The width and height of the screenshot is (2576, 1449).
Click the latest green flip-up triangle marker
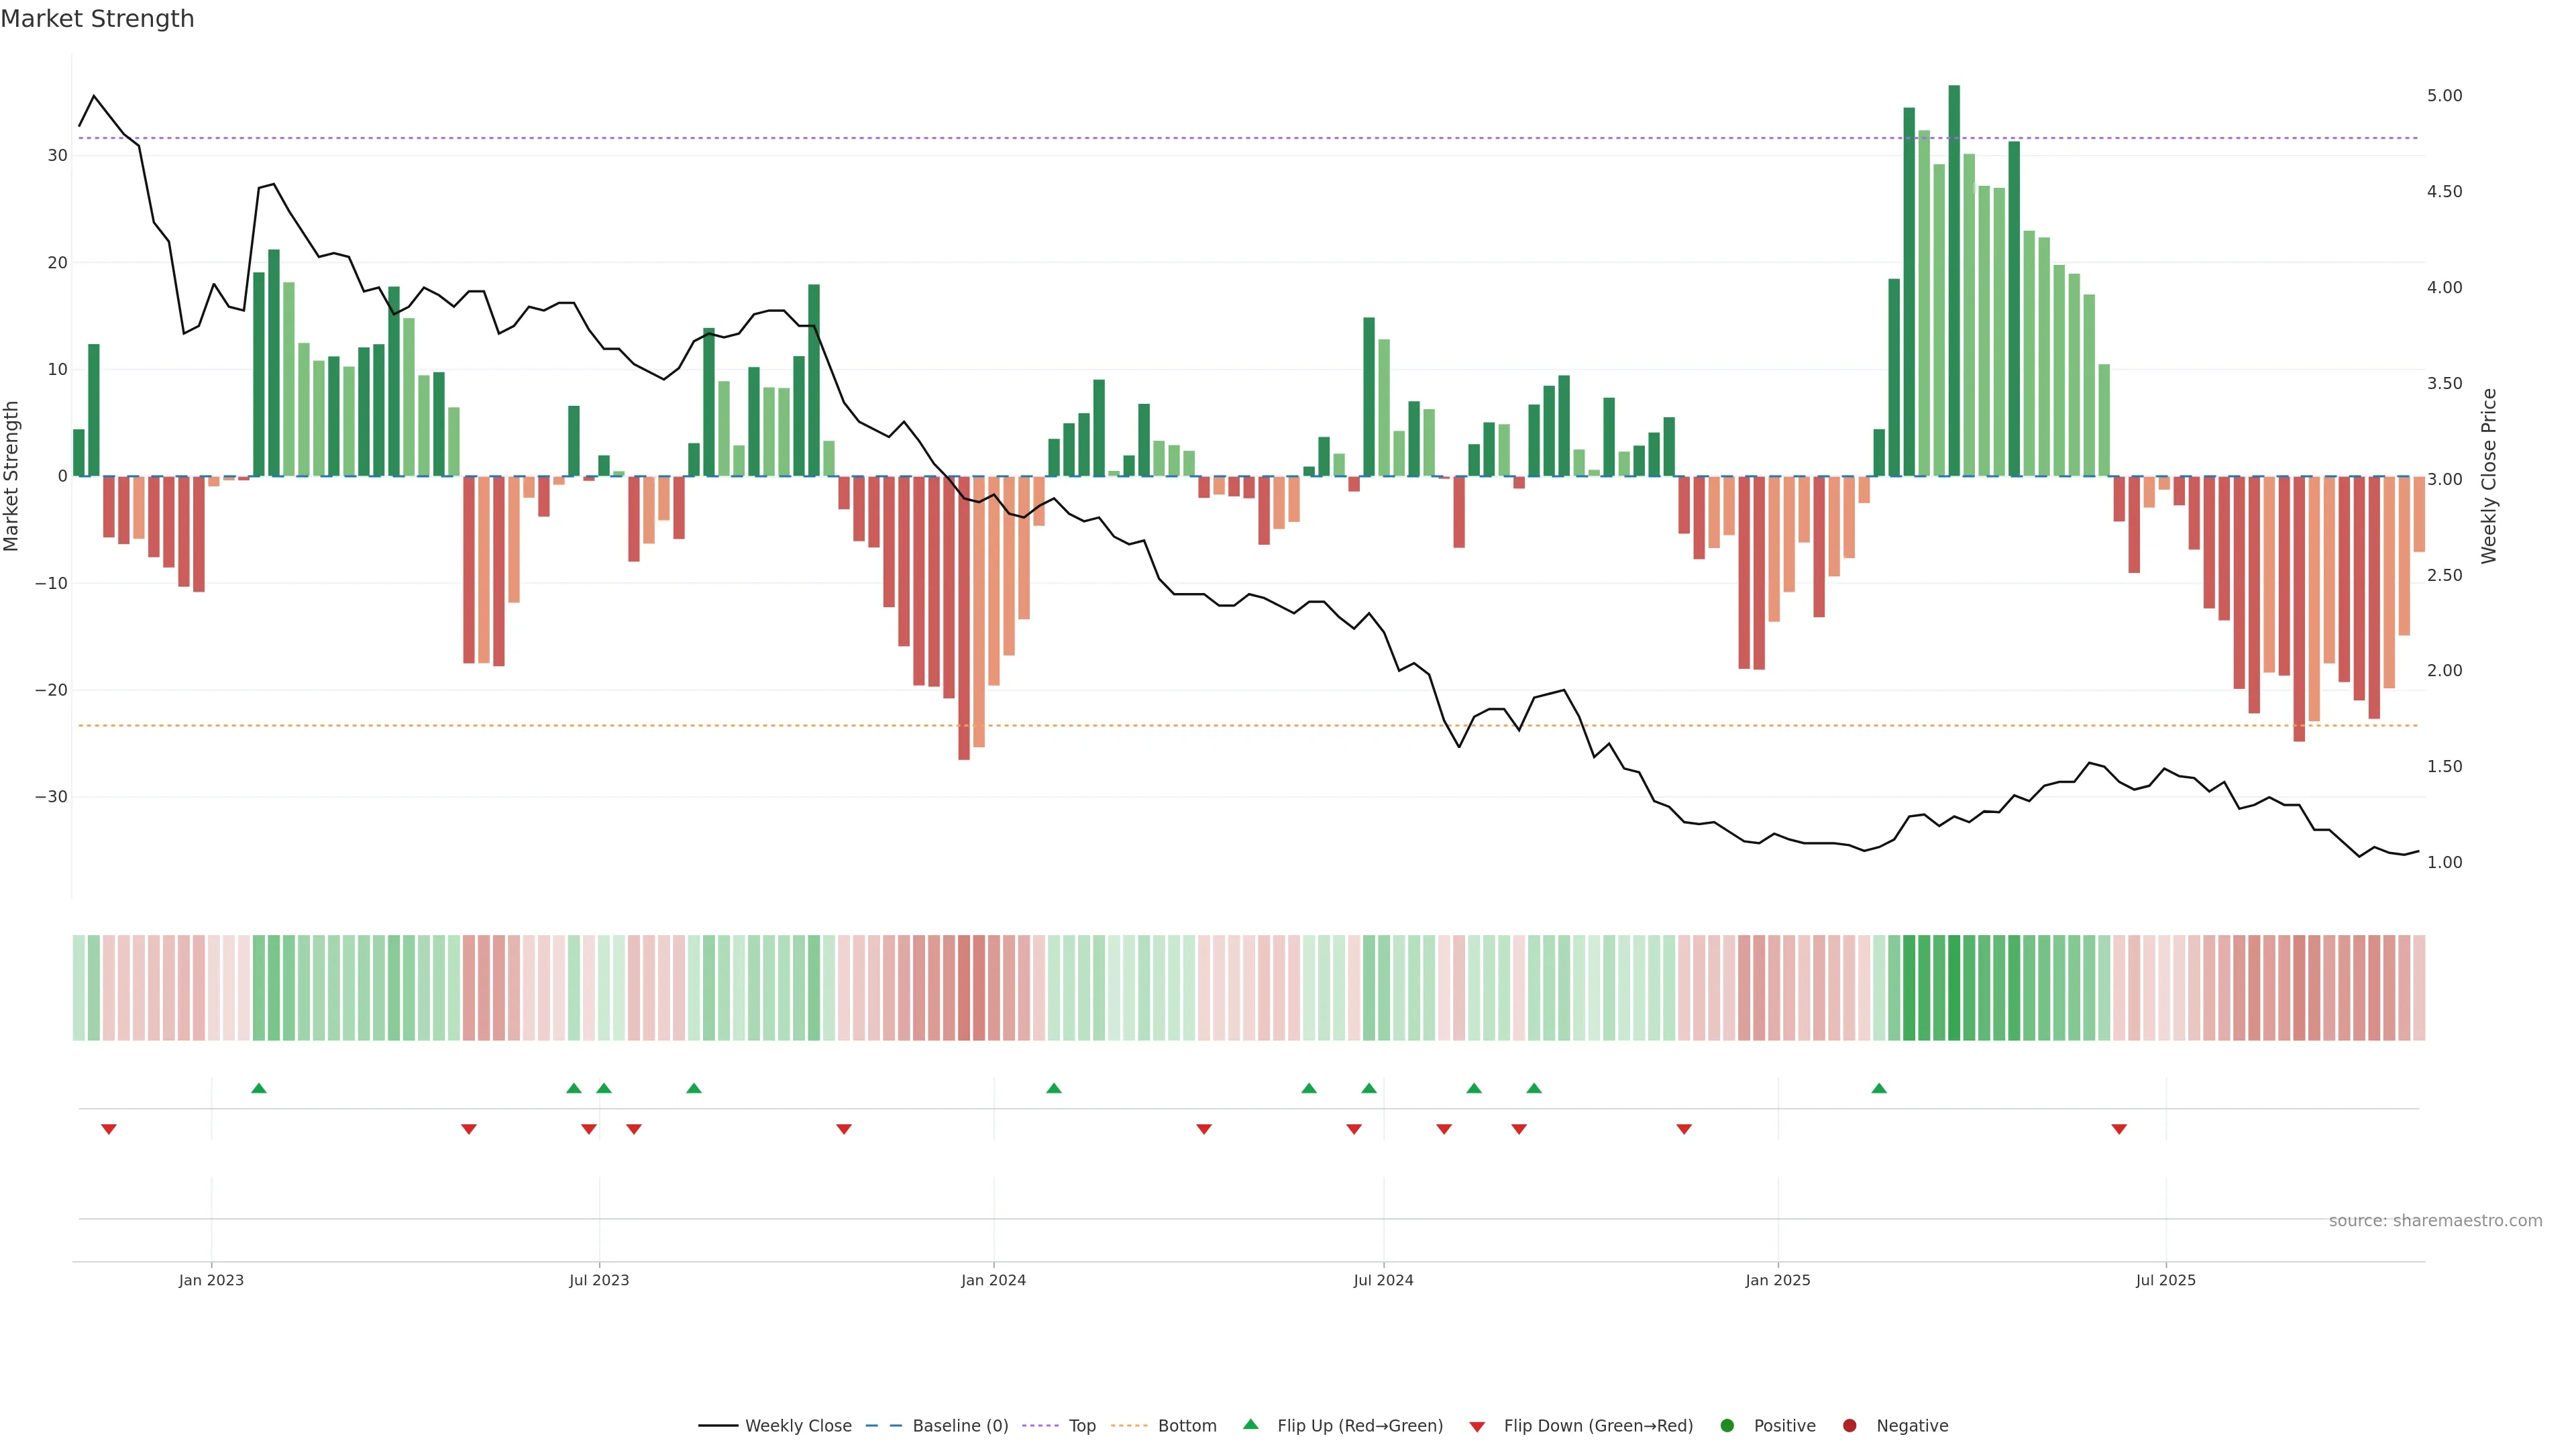(x=1879, y=1088)
